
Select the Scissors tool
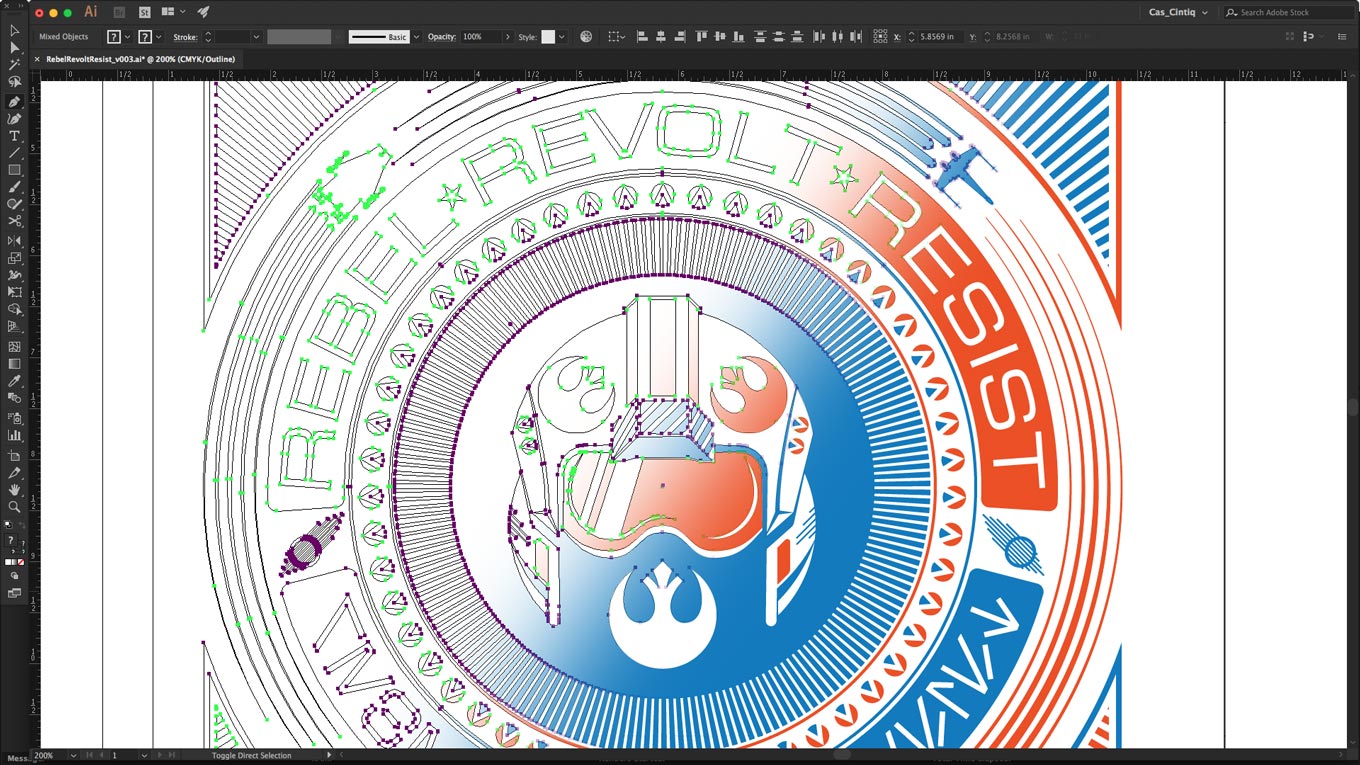pos(14,221)
